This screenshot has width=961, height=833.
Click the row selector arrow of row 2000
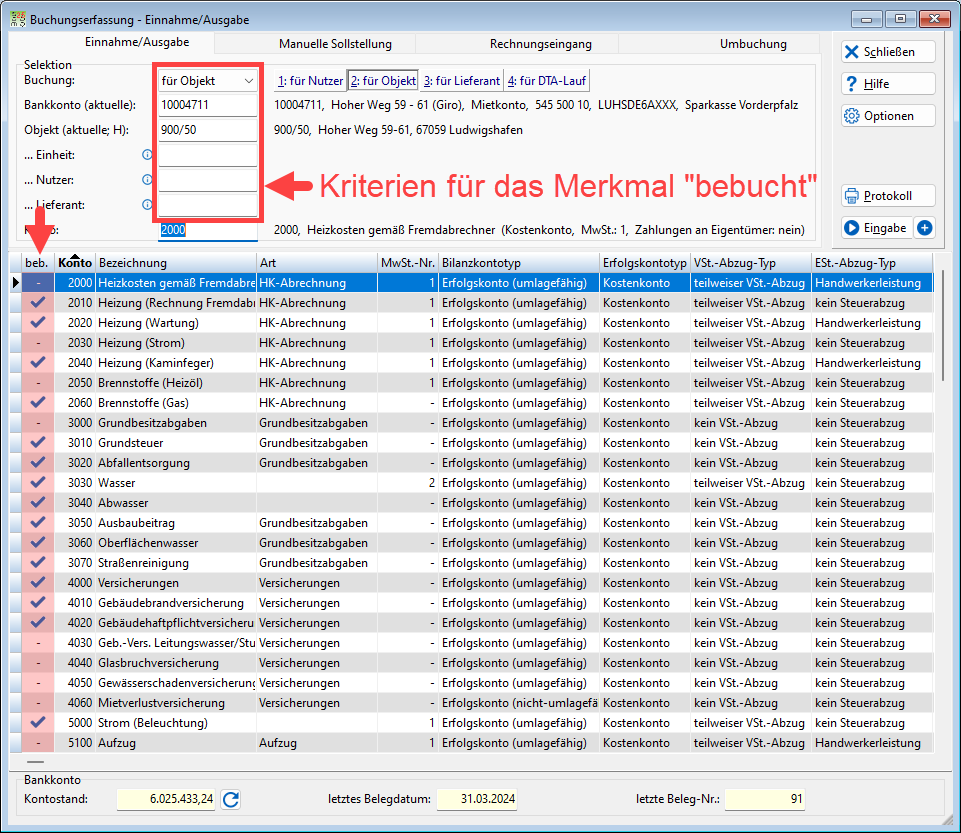(x=16, y=283)
